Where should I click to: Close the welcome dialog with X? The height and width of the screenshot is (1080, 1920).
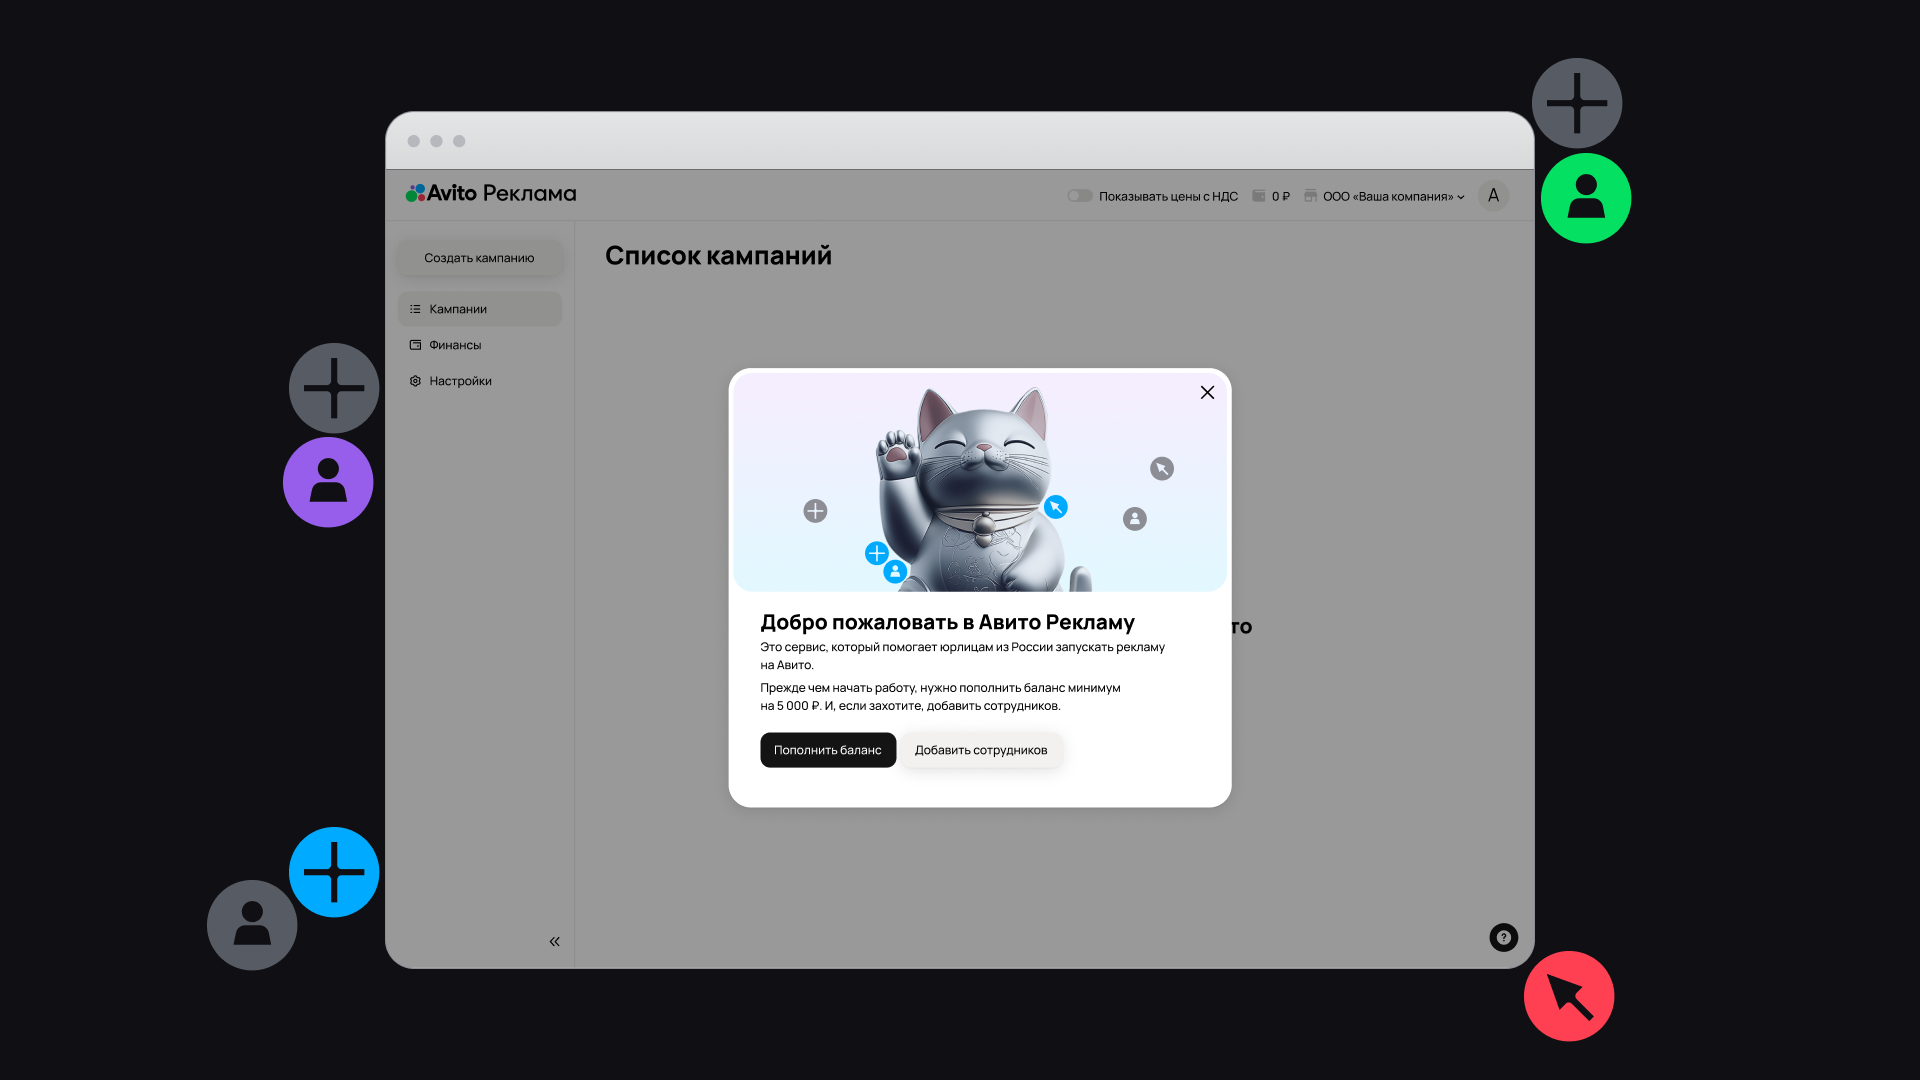[x=1207, y=393]
